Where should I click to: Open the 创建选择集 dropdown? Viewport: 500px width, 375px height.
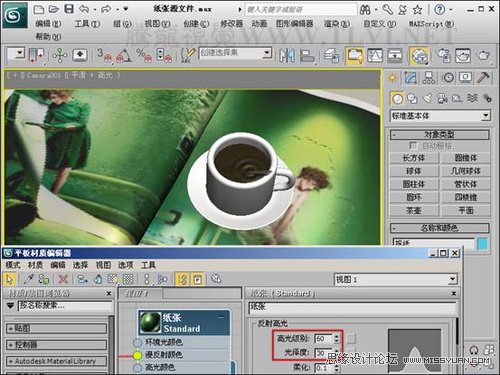pyautogui.click(x=235, y=53)
